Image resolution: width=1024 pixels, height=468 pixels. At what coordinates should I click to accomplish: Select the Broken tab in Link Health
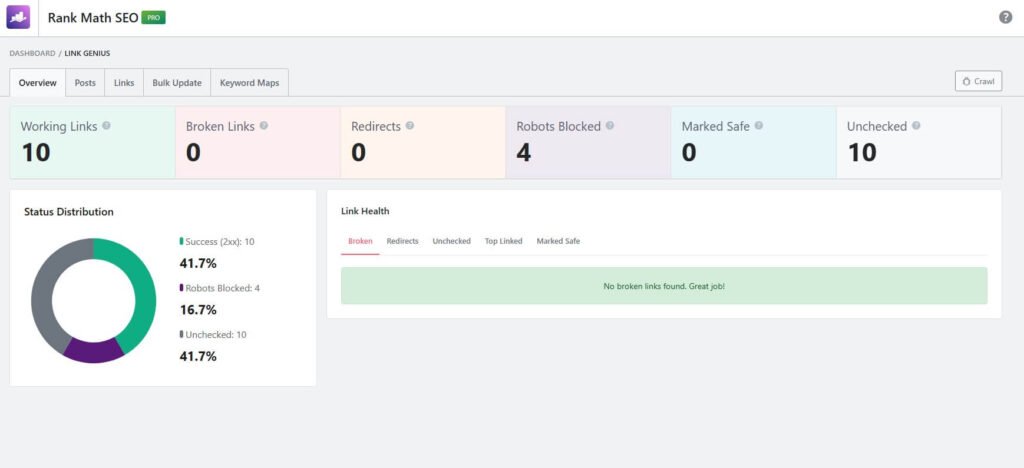pyautogui.click(x=360, y=241)
